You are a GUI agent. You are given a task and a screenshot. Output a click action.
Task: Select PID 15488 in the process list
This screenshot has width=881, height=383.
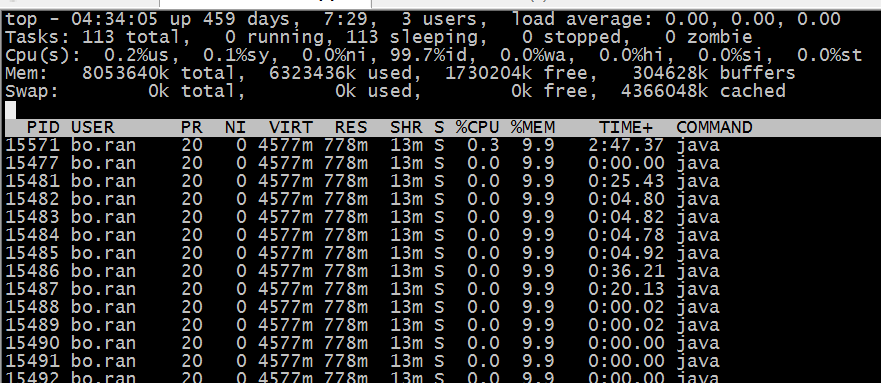click(33, 307)
